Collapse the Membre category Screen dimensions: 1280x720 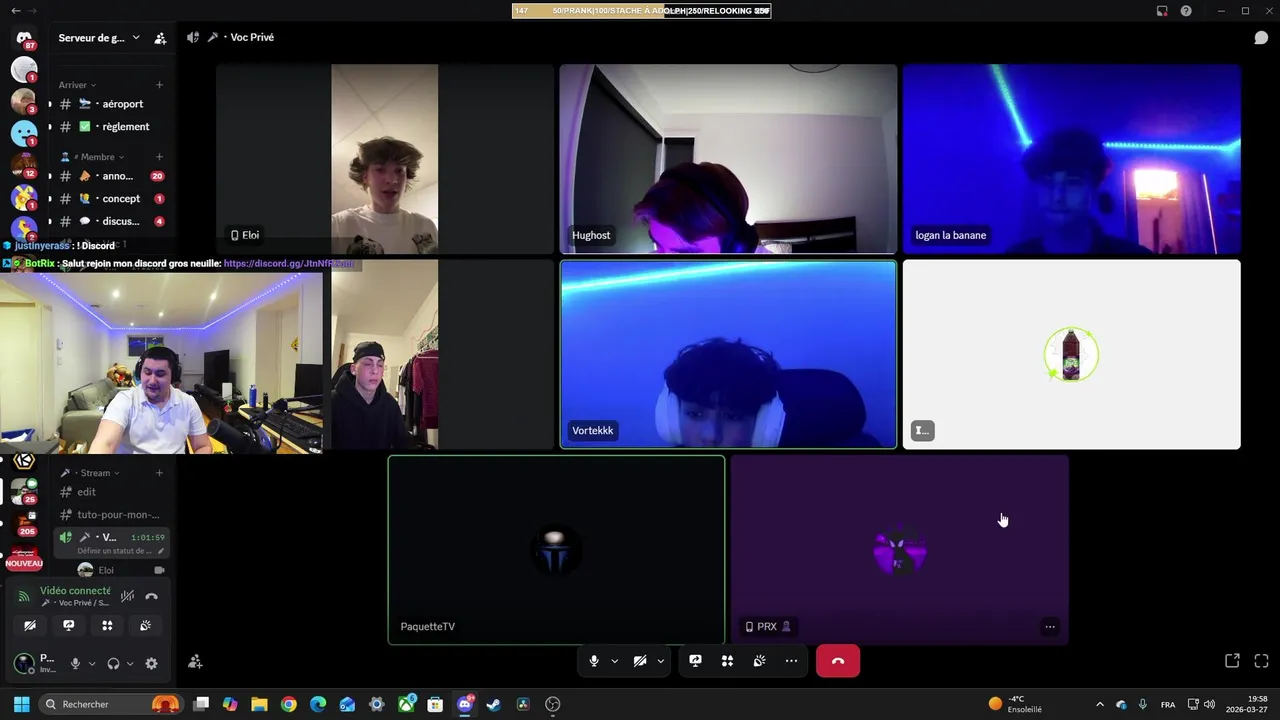point(93,157)
